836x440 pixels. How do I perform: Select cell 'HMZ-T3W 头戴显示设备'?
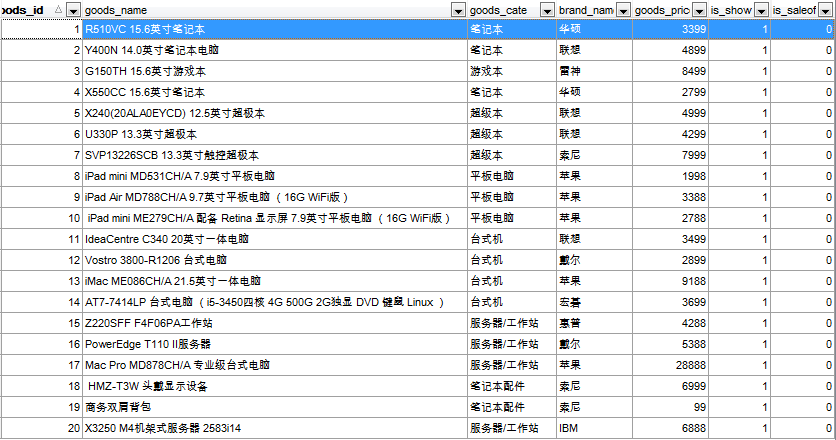[x=275, y=386]
